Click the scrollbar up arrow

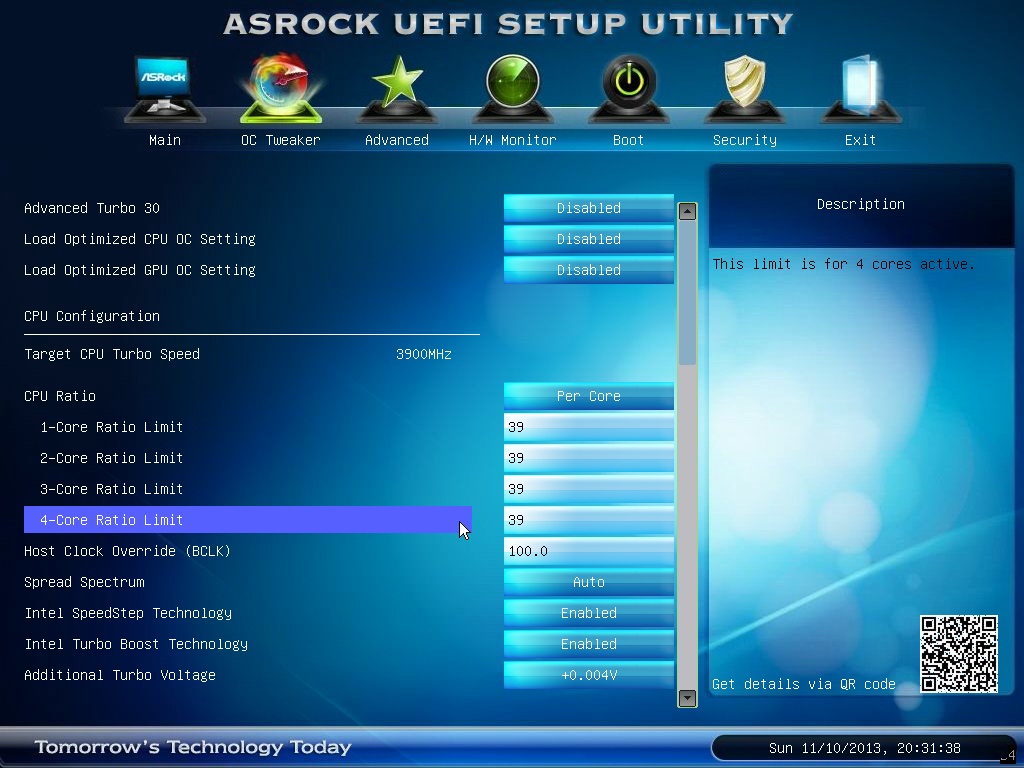[687, 211]
